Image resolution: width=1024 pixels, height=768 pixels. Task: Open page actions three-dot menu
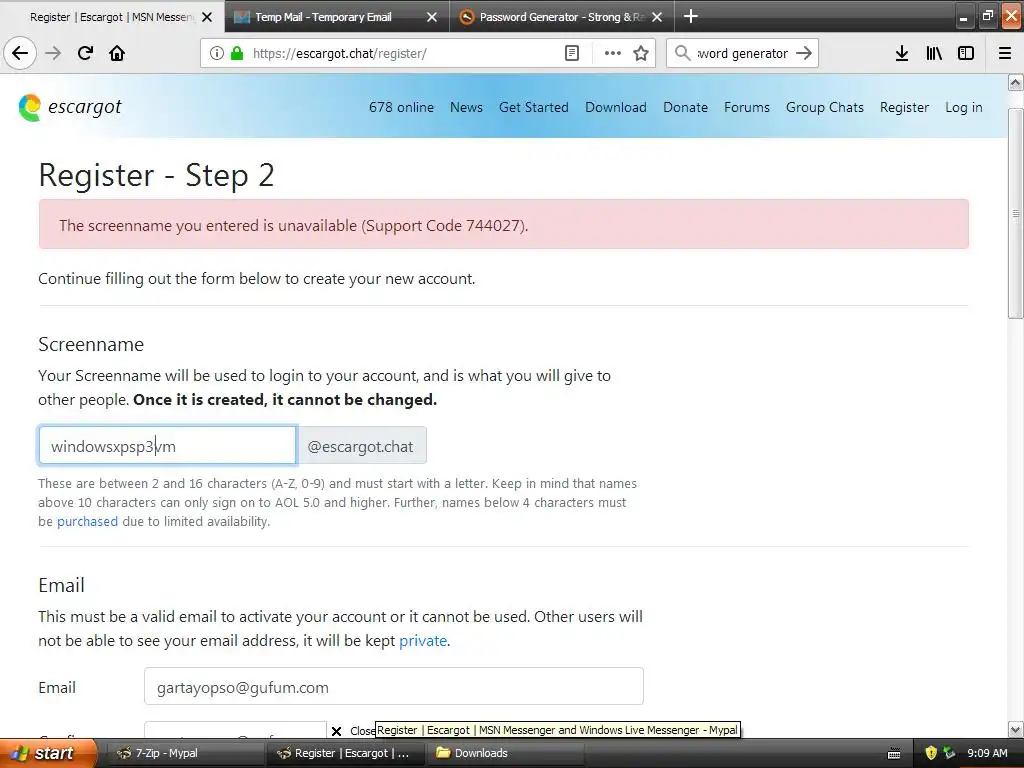pyautogui.click(x=613, y=53)
